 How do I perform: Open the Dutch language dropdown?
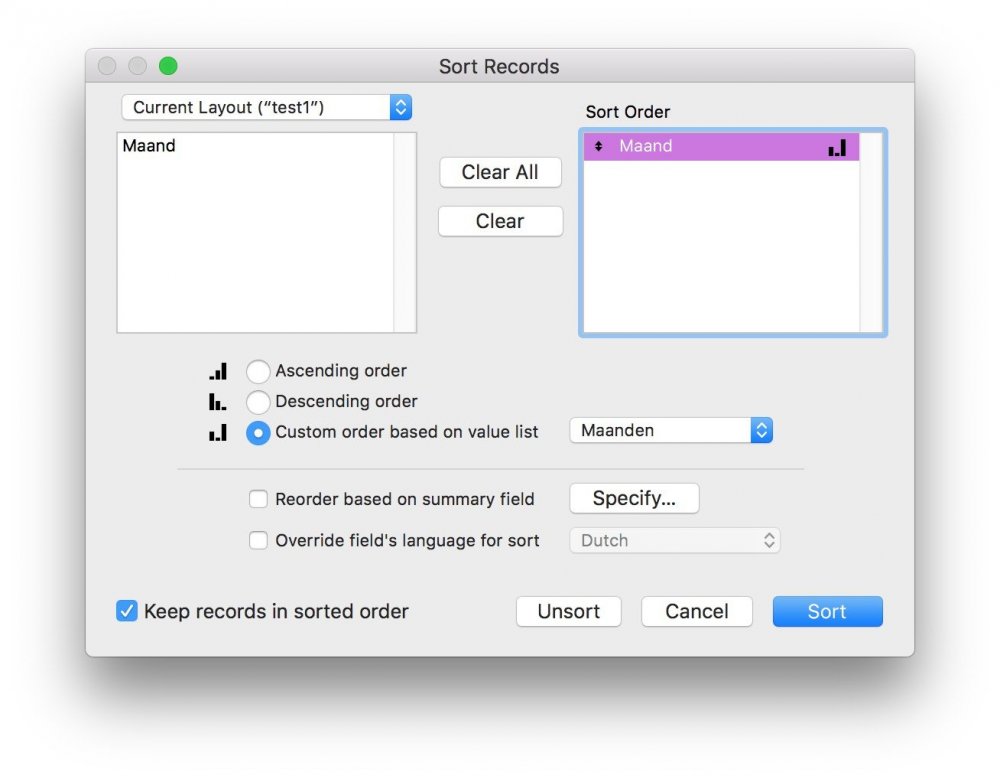(x=674, y=540)
